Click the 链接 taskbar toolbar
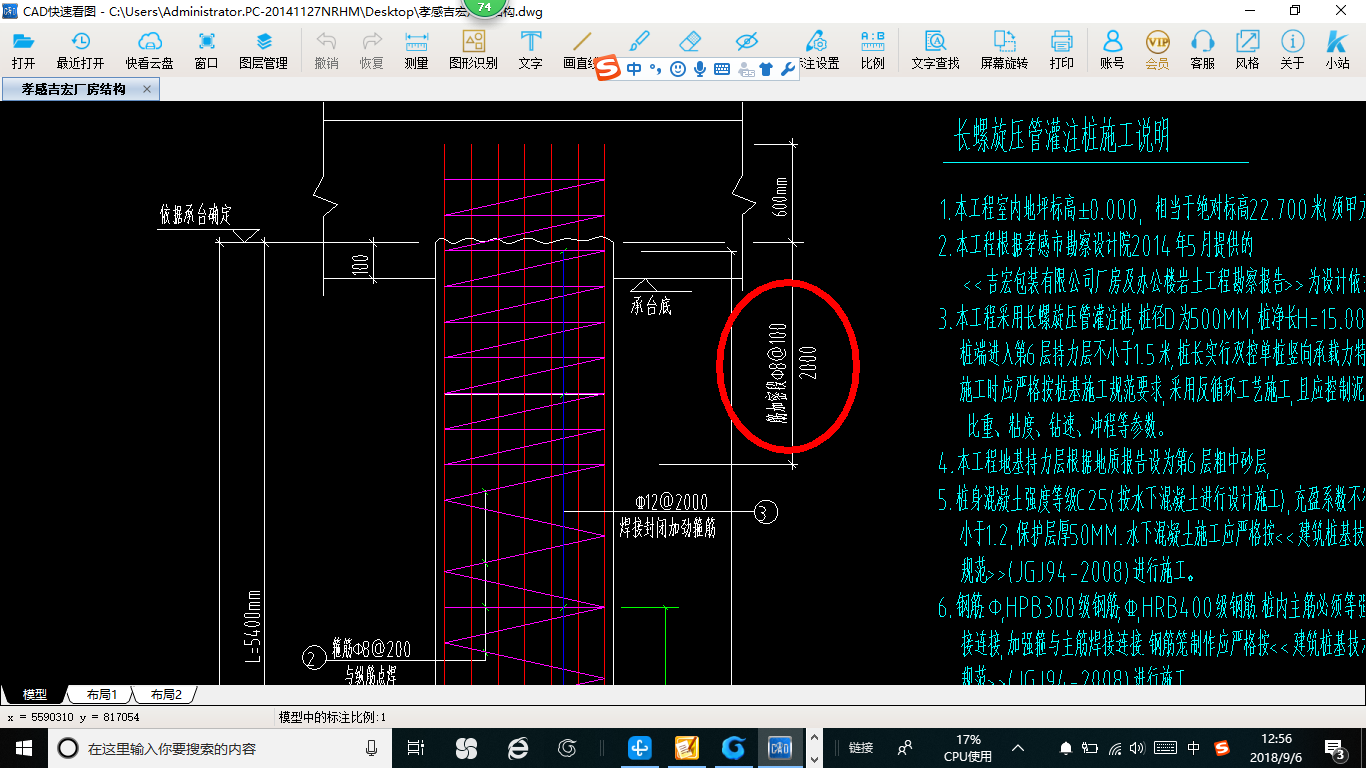Screen dimensions: 1366x768 point(860,748)
